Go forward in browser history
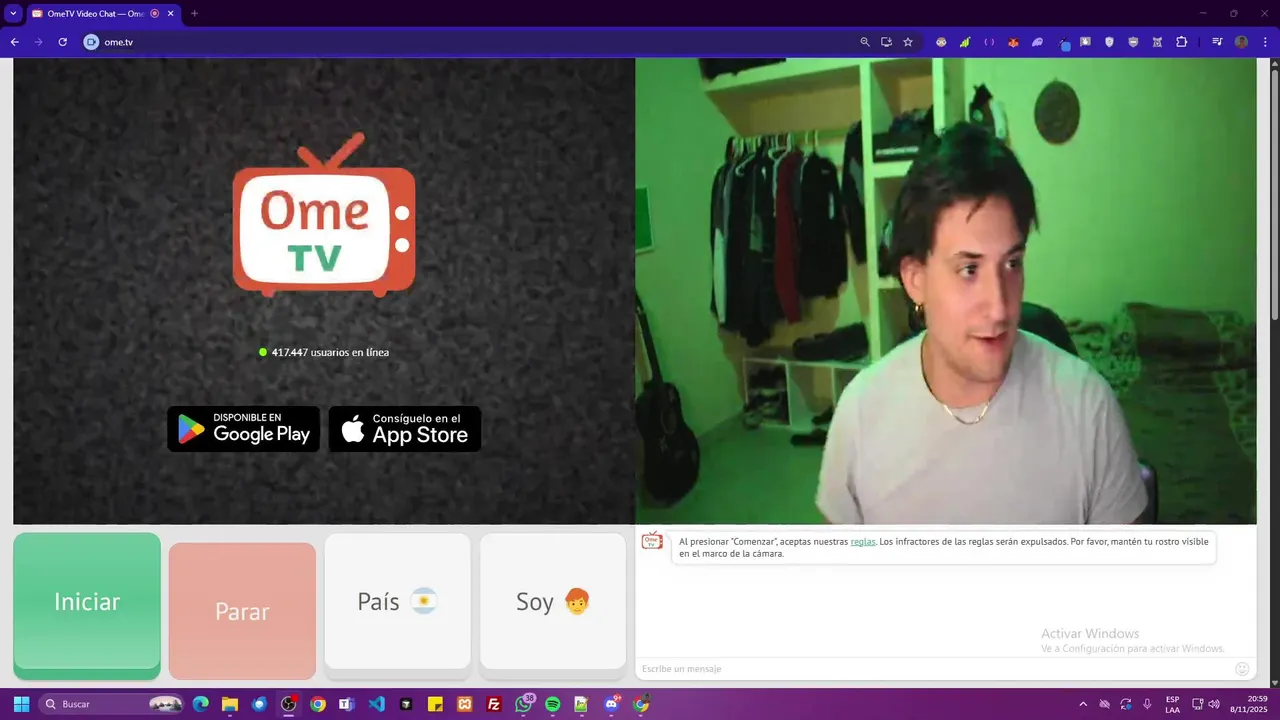1280x720 pixels. pyautogui.click(x=38, y=42)
